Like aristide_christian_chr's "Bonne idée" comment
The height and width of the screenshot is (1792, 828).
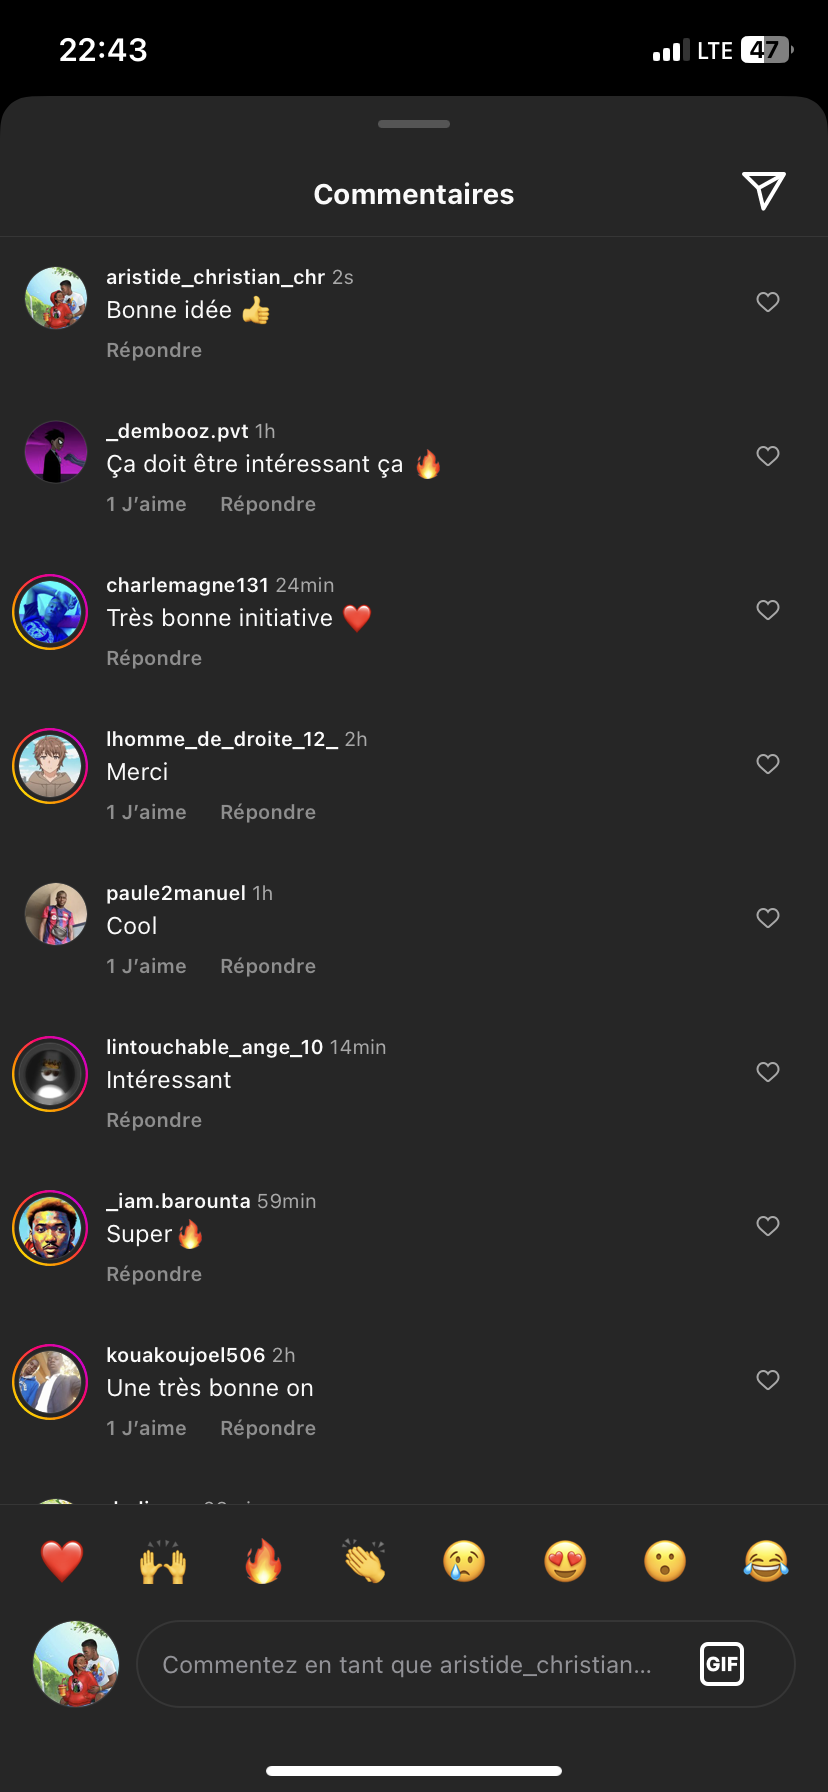coord(768,302)
